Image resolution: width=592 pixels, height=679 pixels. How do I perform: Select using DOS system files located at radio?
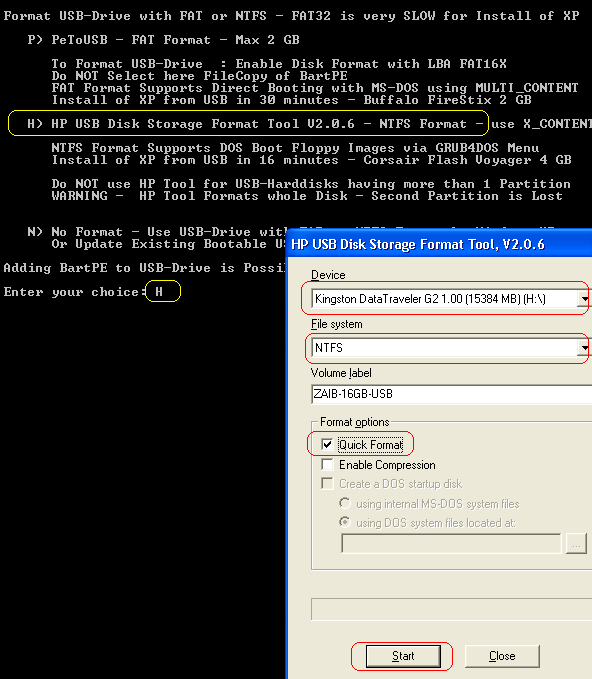pos(345,523)
